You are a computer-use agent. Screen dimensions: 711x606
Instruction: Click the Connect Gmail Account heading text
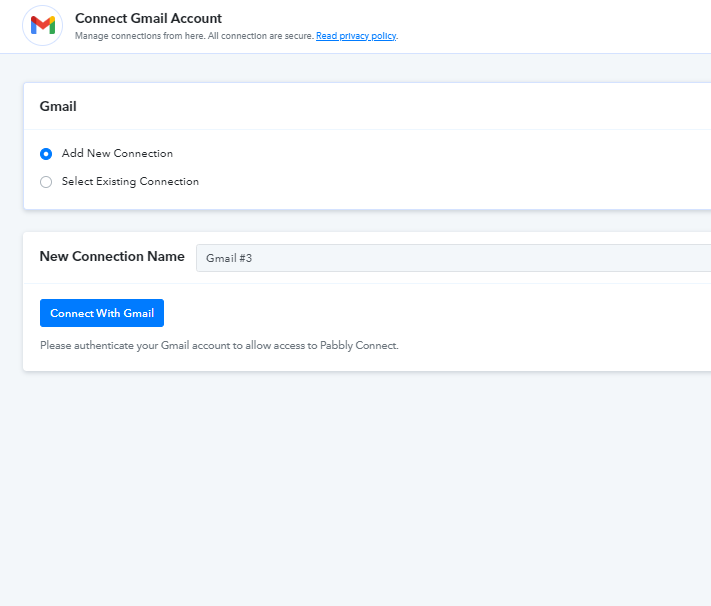tap(148, 18)
